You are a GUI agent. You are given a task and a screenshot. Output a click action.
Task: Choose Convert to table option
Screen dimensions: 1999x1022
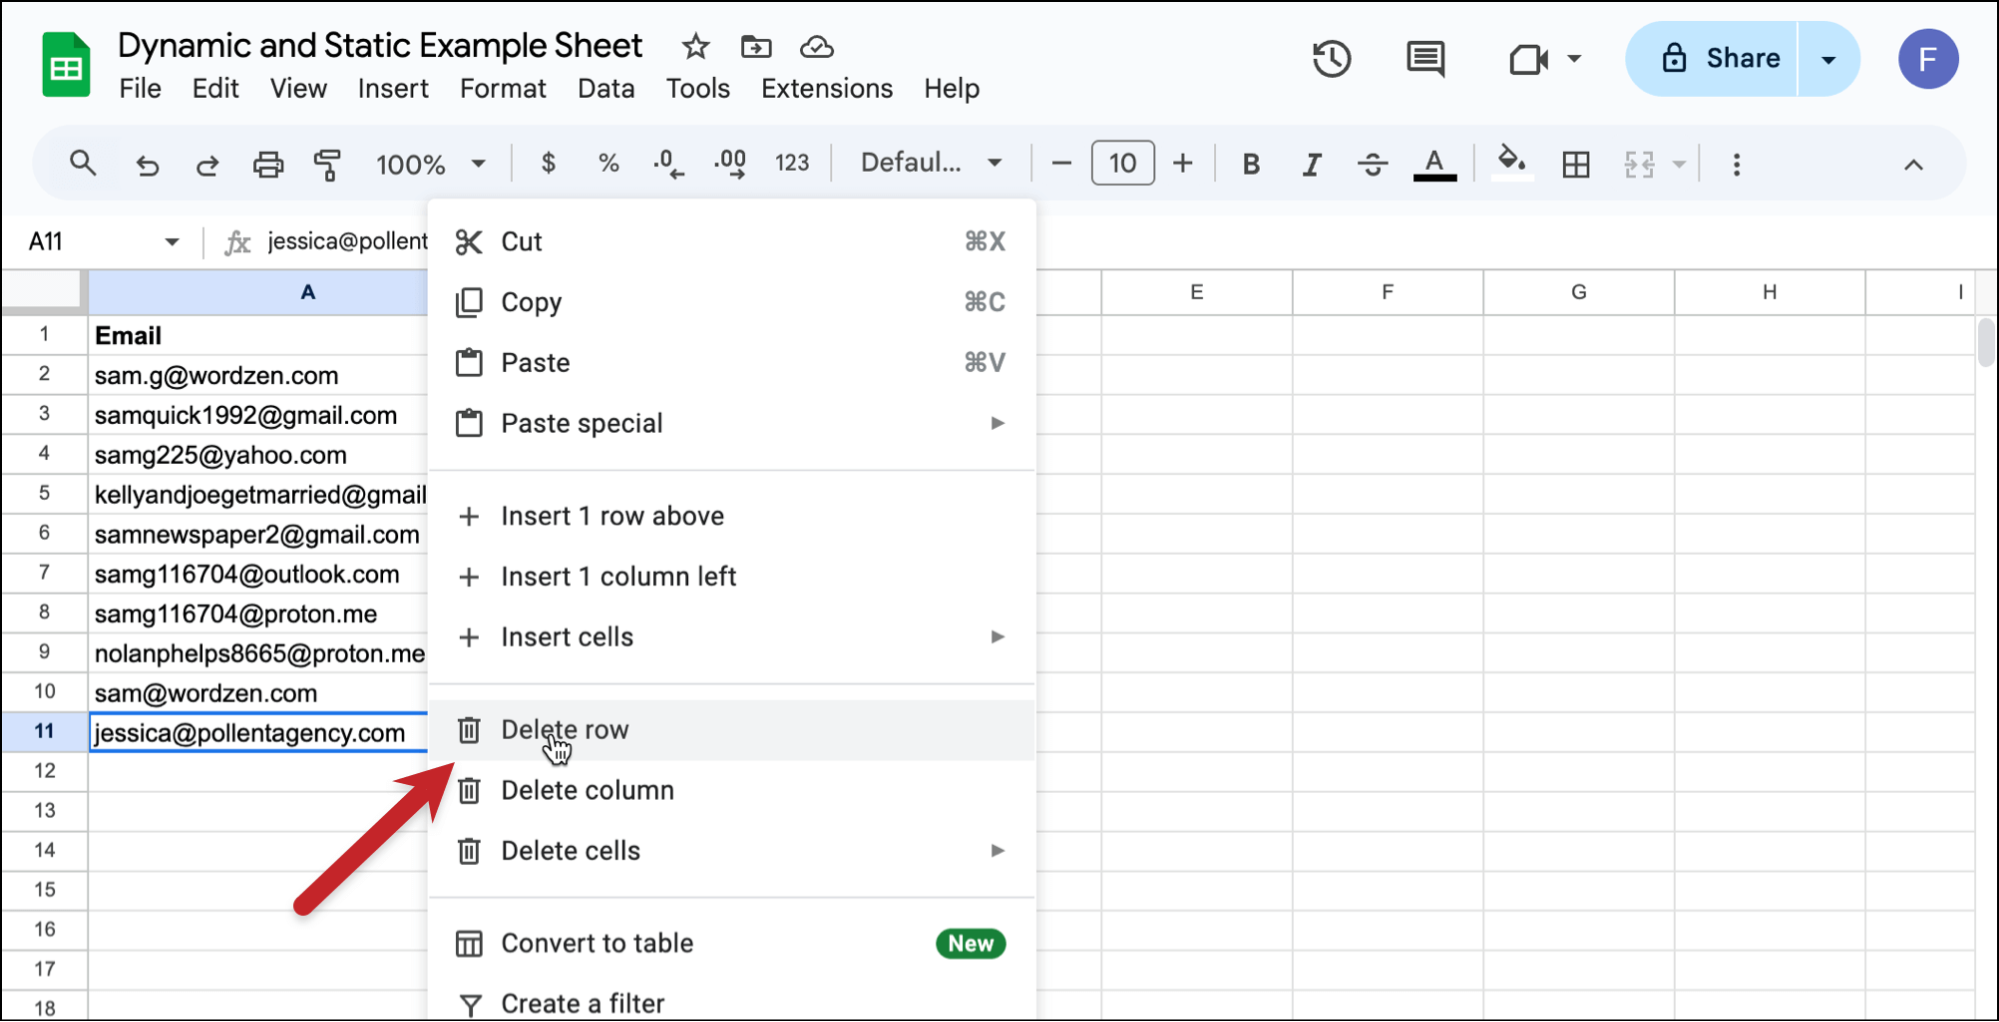(x=731, y=943)
